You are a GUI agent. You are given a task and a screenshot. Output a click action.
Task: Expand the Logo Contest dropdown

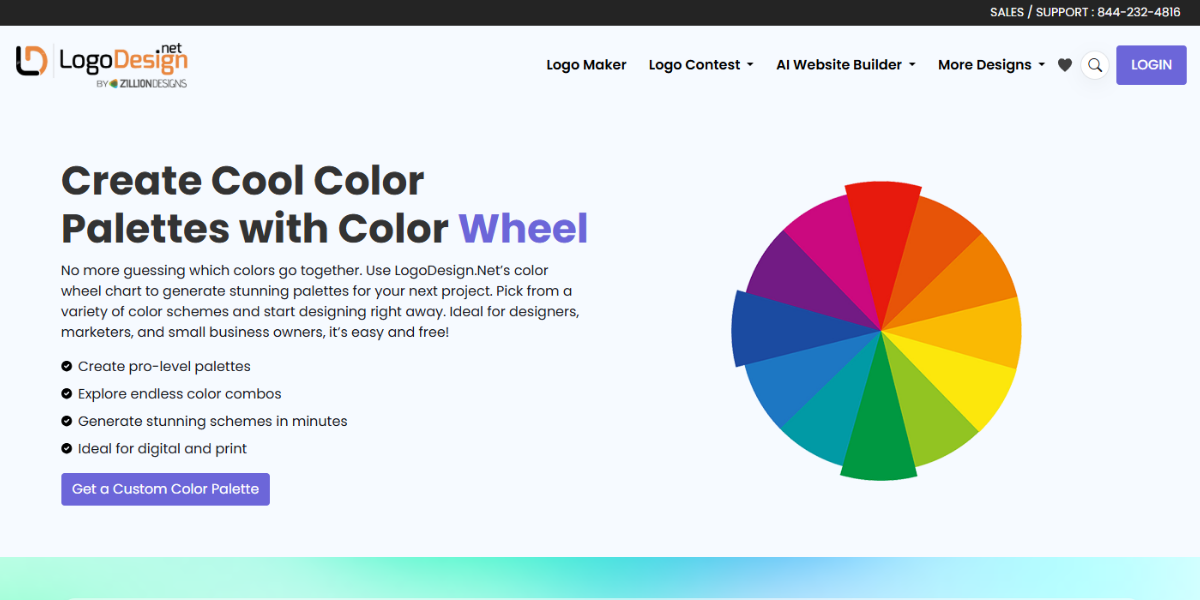pos(701,64)
